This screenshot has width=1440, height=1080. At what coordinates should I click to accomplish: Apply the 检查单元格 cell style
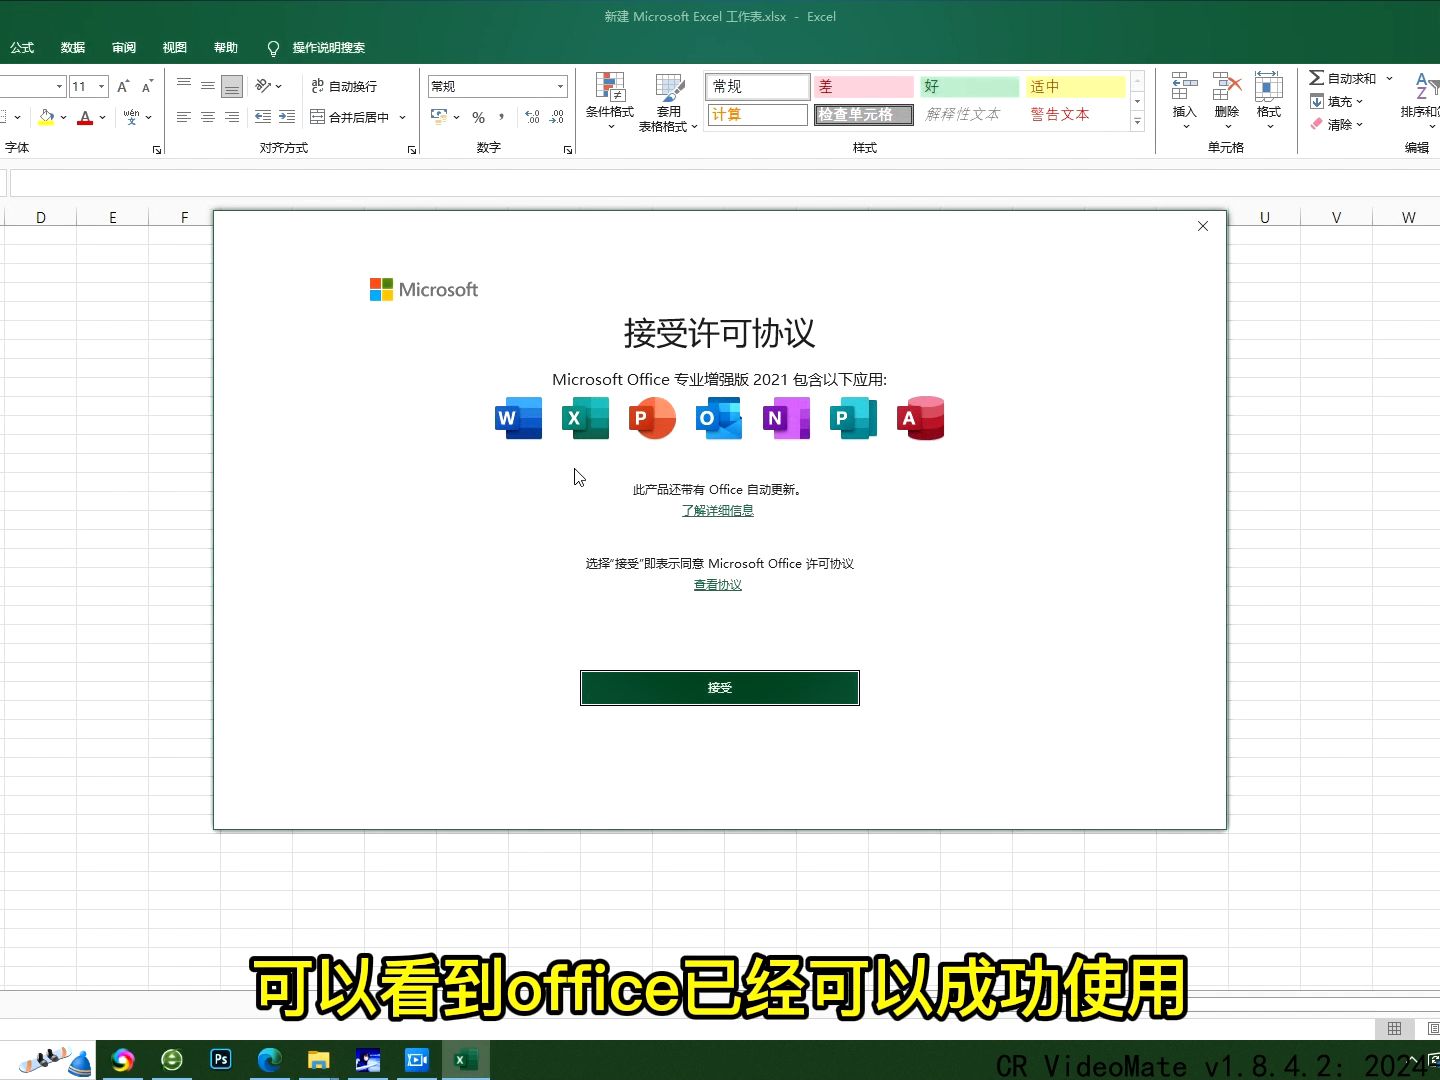(x=864, y=114)
